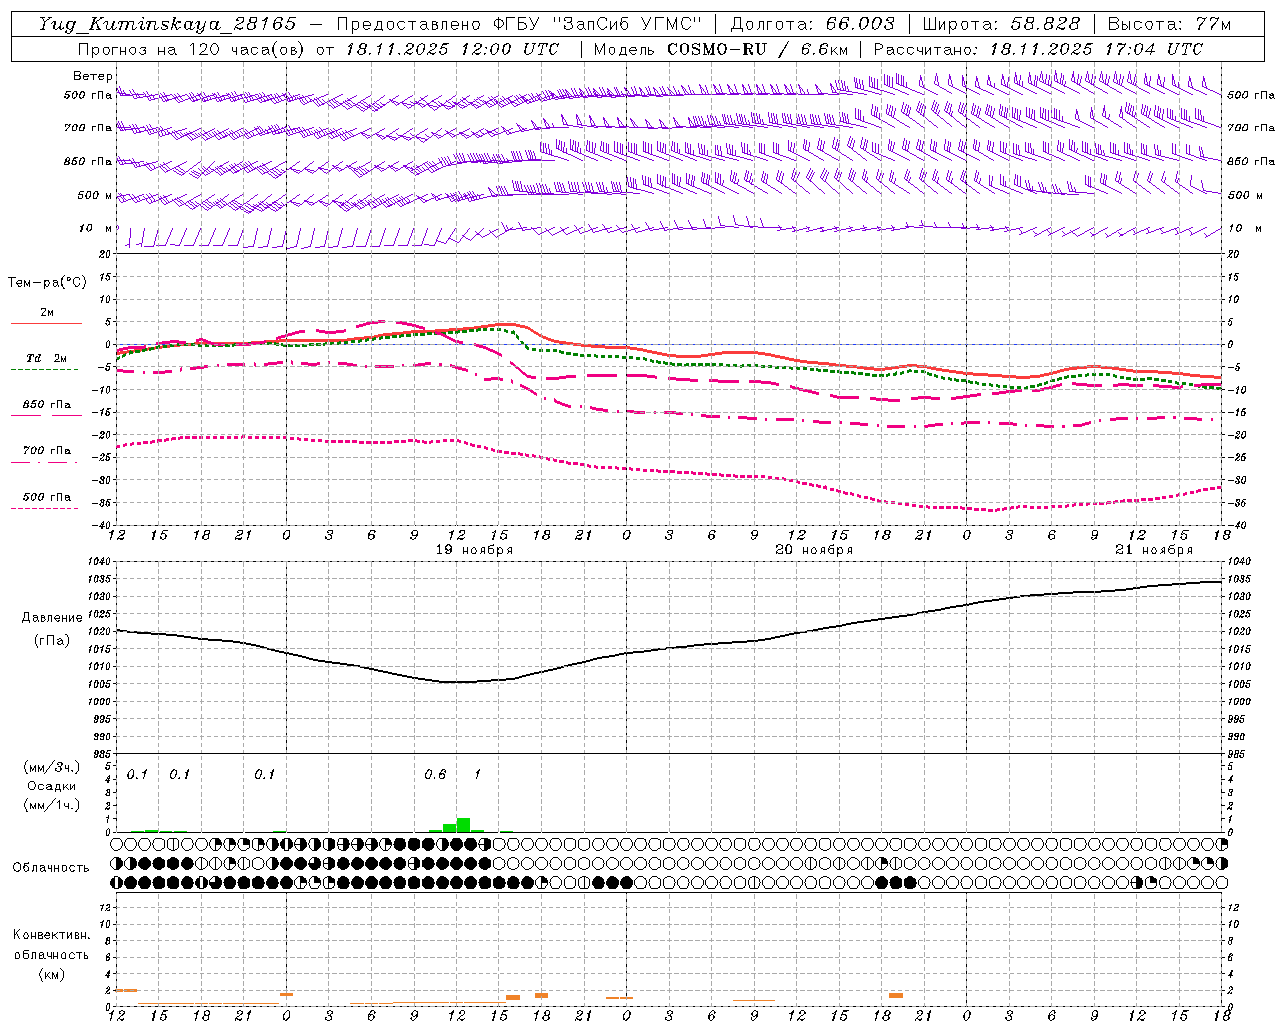
Task: Click the Высота: 77м value
Action: (1169, 24)
